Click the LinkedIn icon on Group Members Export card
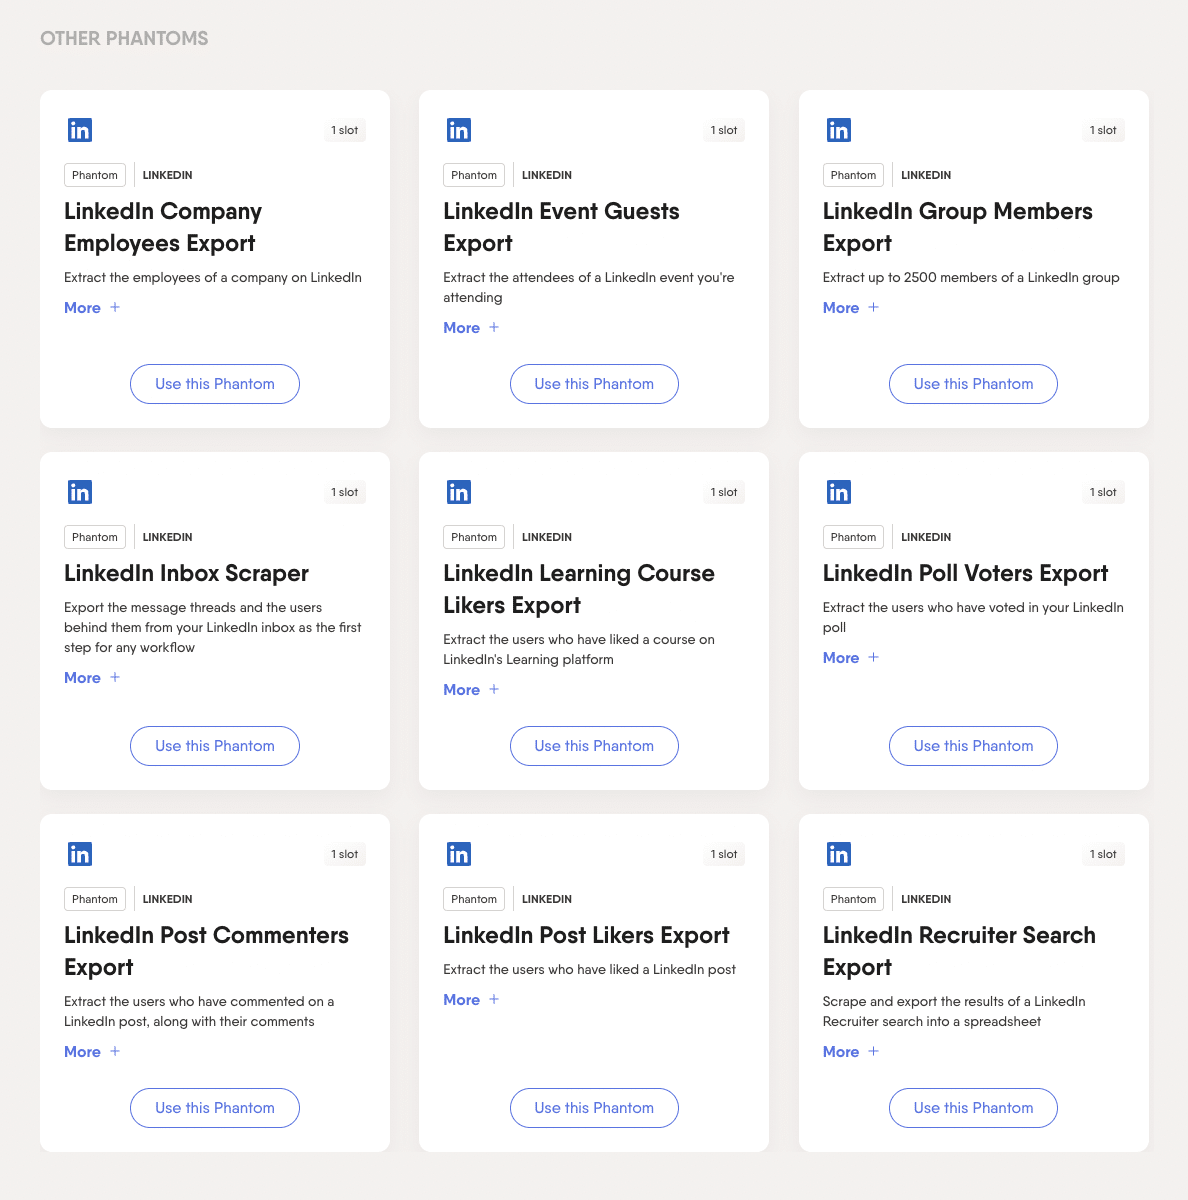1188x1200 pixels. [838, 129]
